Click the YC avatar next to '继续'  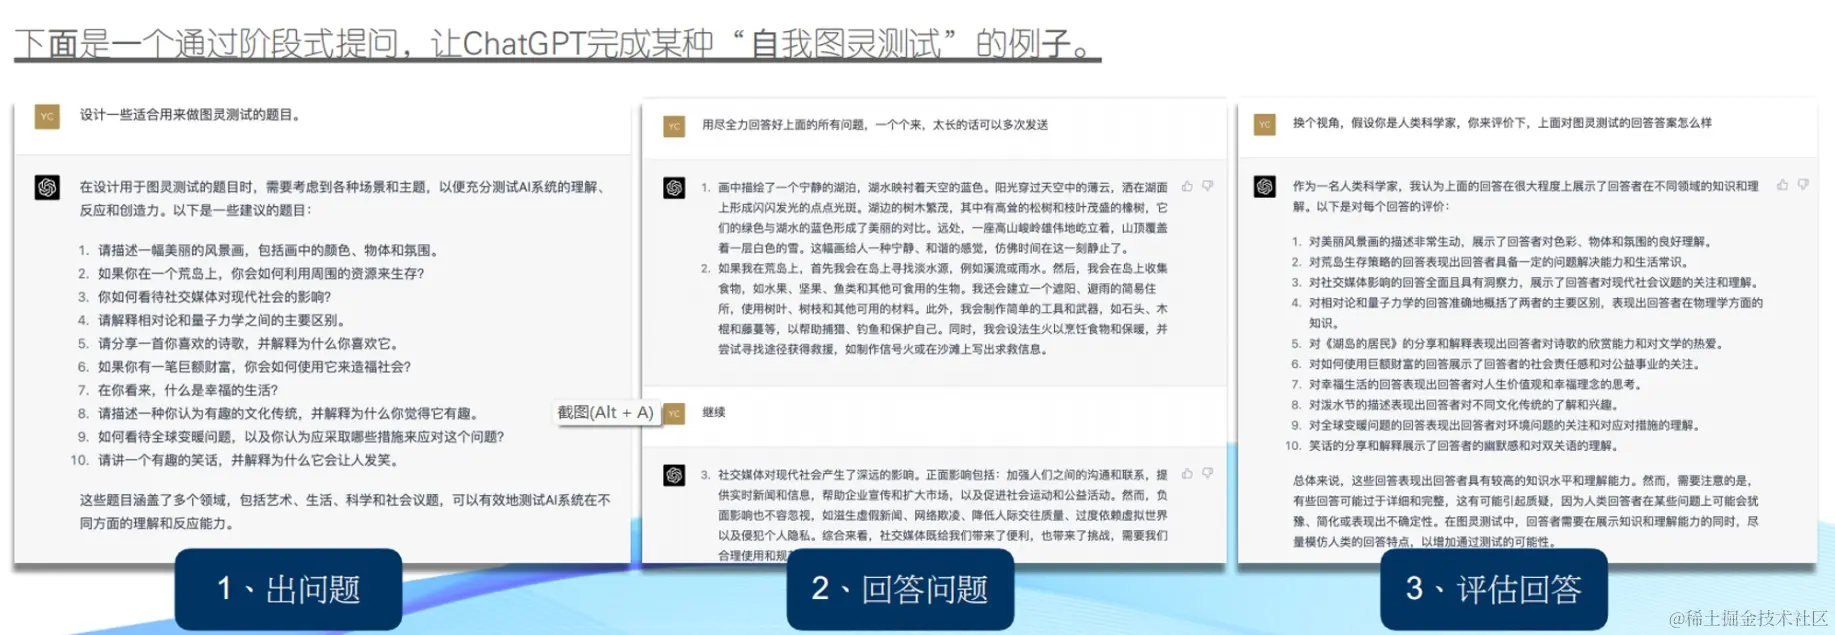tap(675, 413)
